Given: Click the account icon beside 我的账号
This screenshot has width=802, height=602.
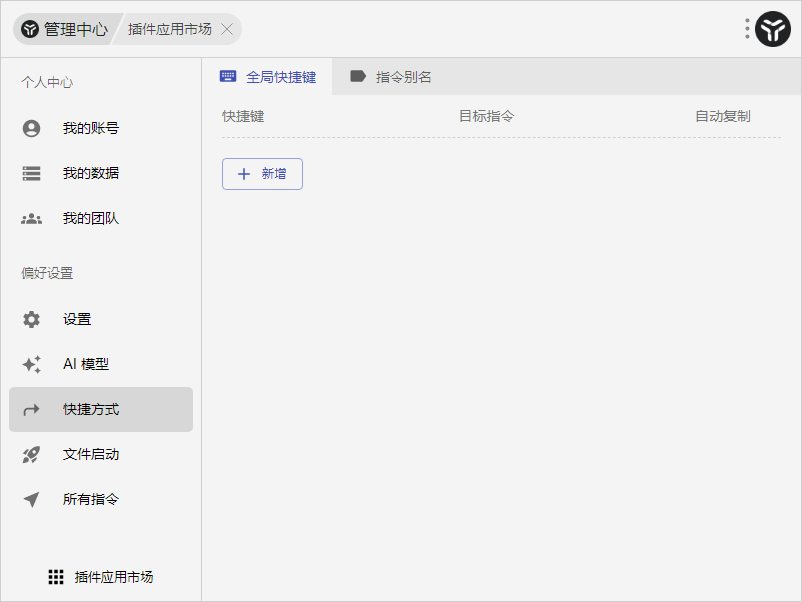Looking at the screenshot, I should [x=32, y=128].
